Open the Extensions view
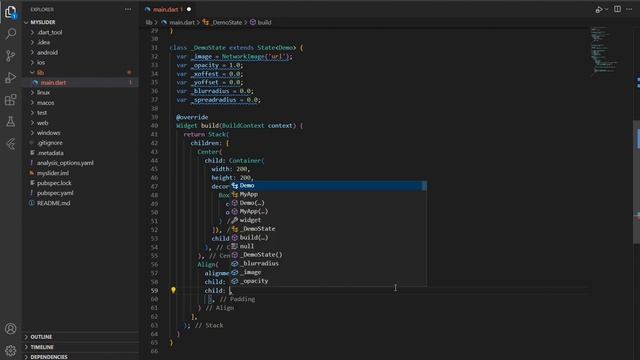 click(11, 100)
